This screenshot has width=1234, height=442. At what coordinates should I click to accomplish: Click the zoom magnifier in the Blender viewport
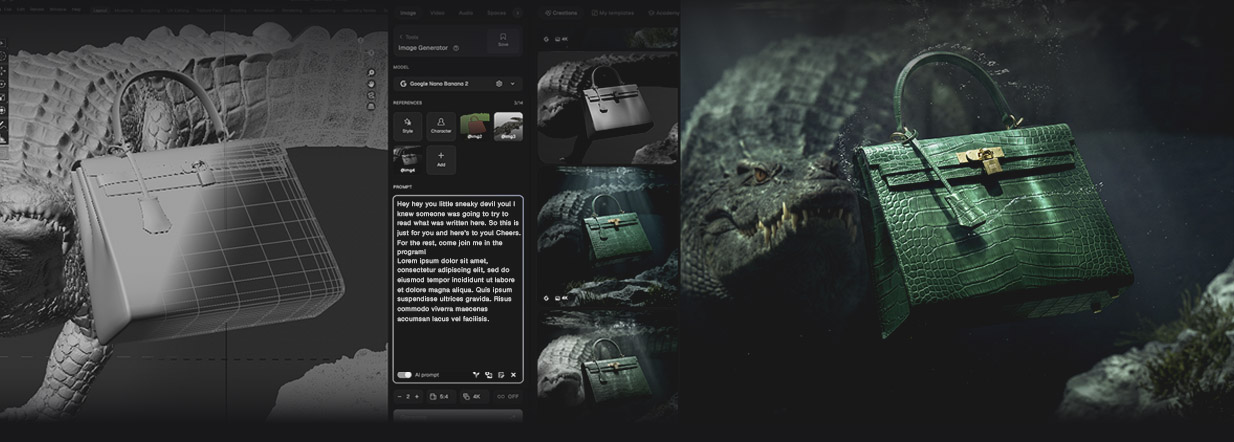(372, 73)
